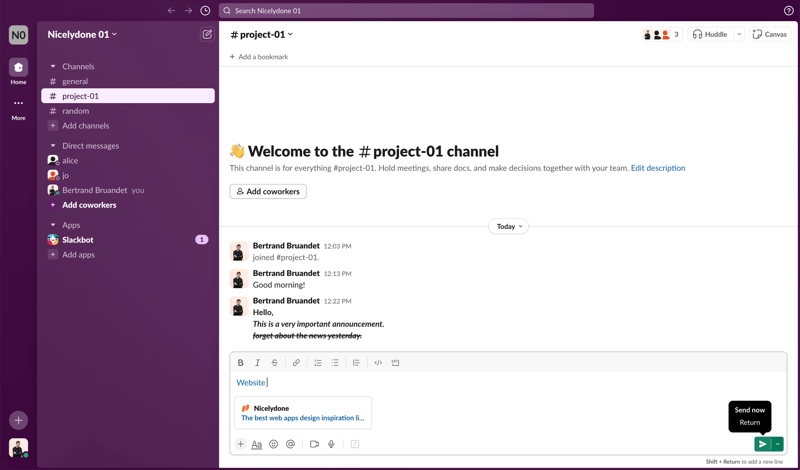Apply blockquote formatting in composer
Screen dimensions: 800x470
(x=356, y=363)
